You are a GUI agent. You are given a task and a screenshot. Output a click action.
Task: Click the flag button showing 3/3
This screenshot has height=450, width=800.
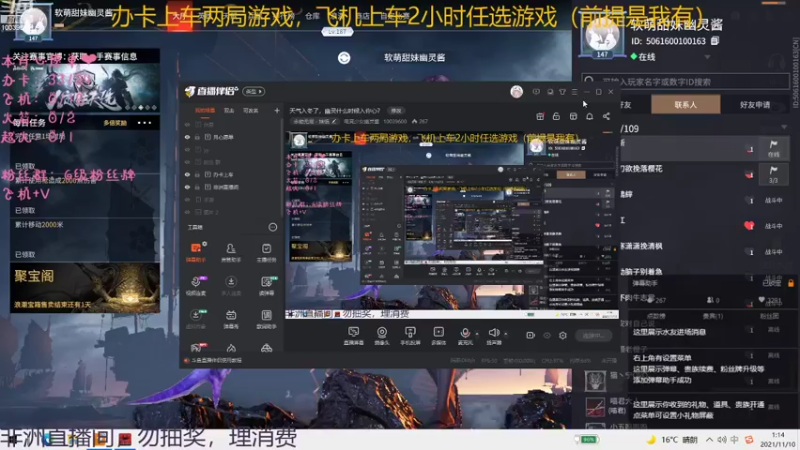773,174
